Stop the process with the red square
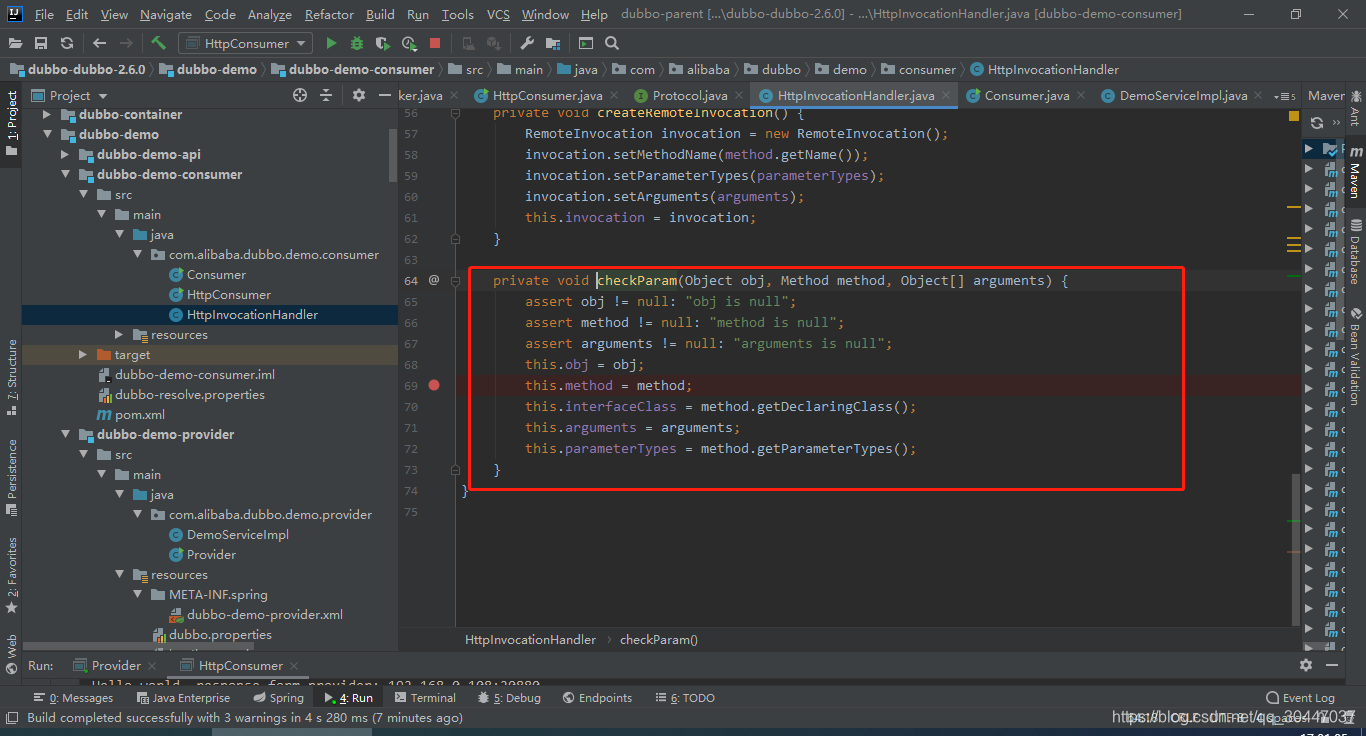Image resolution: width=1366 pixels, height=736 pixels. pyautogui.click(x=434, y=43)
